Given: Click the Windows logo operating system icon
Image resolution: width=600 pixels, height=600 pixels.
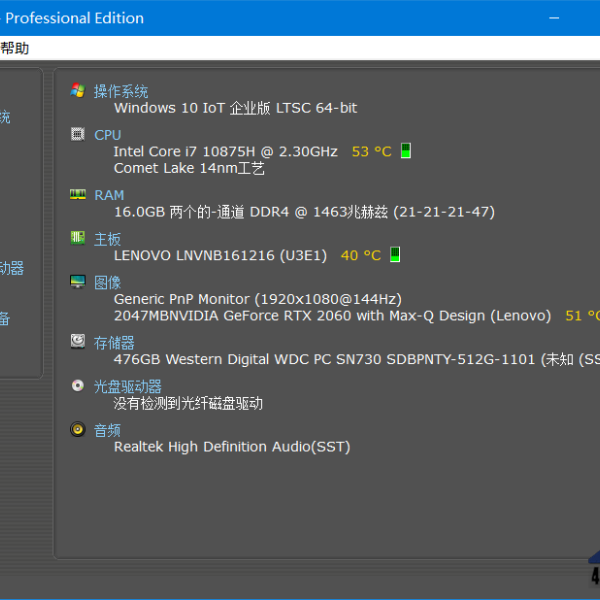Looking at the screenshot, I should (x=78, y=90).
